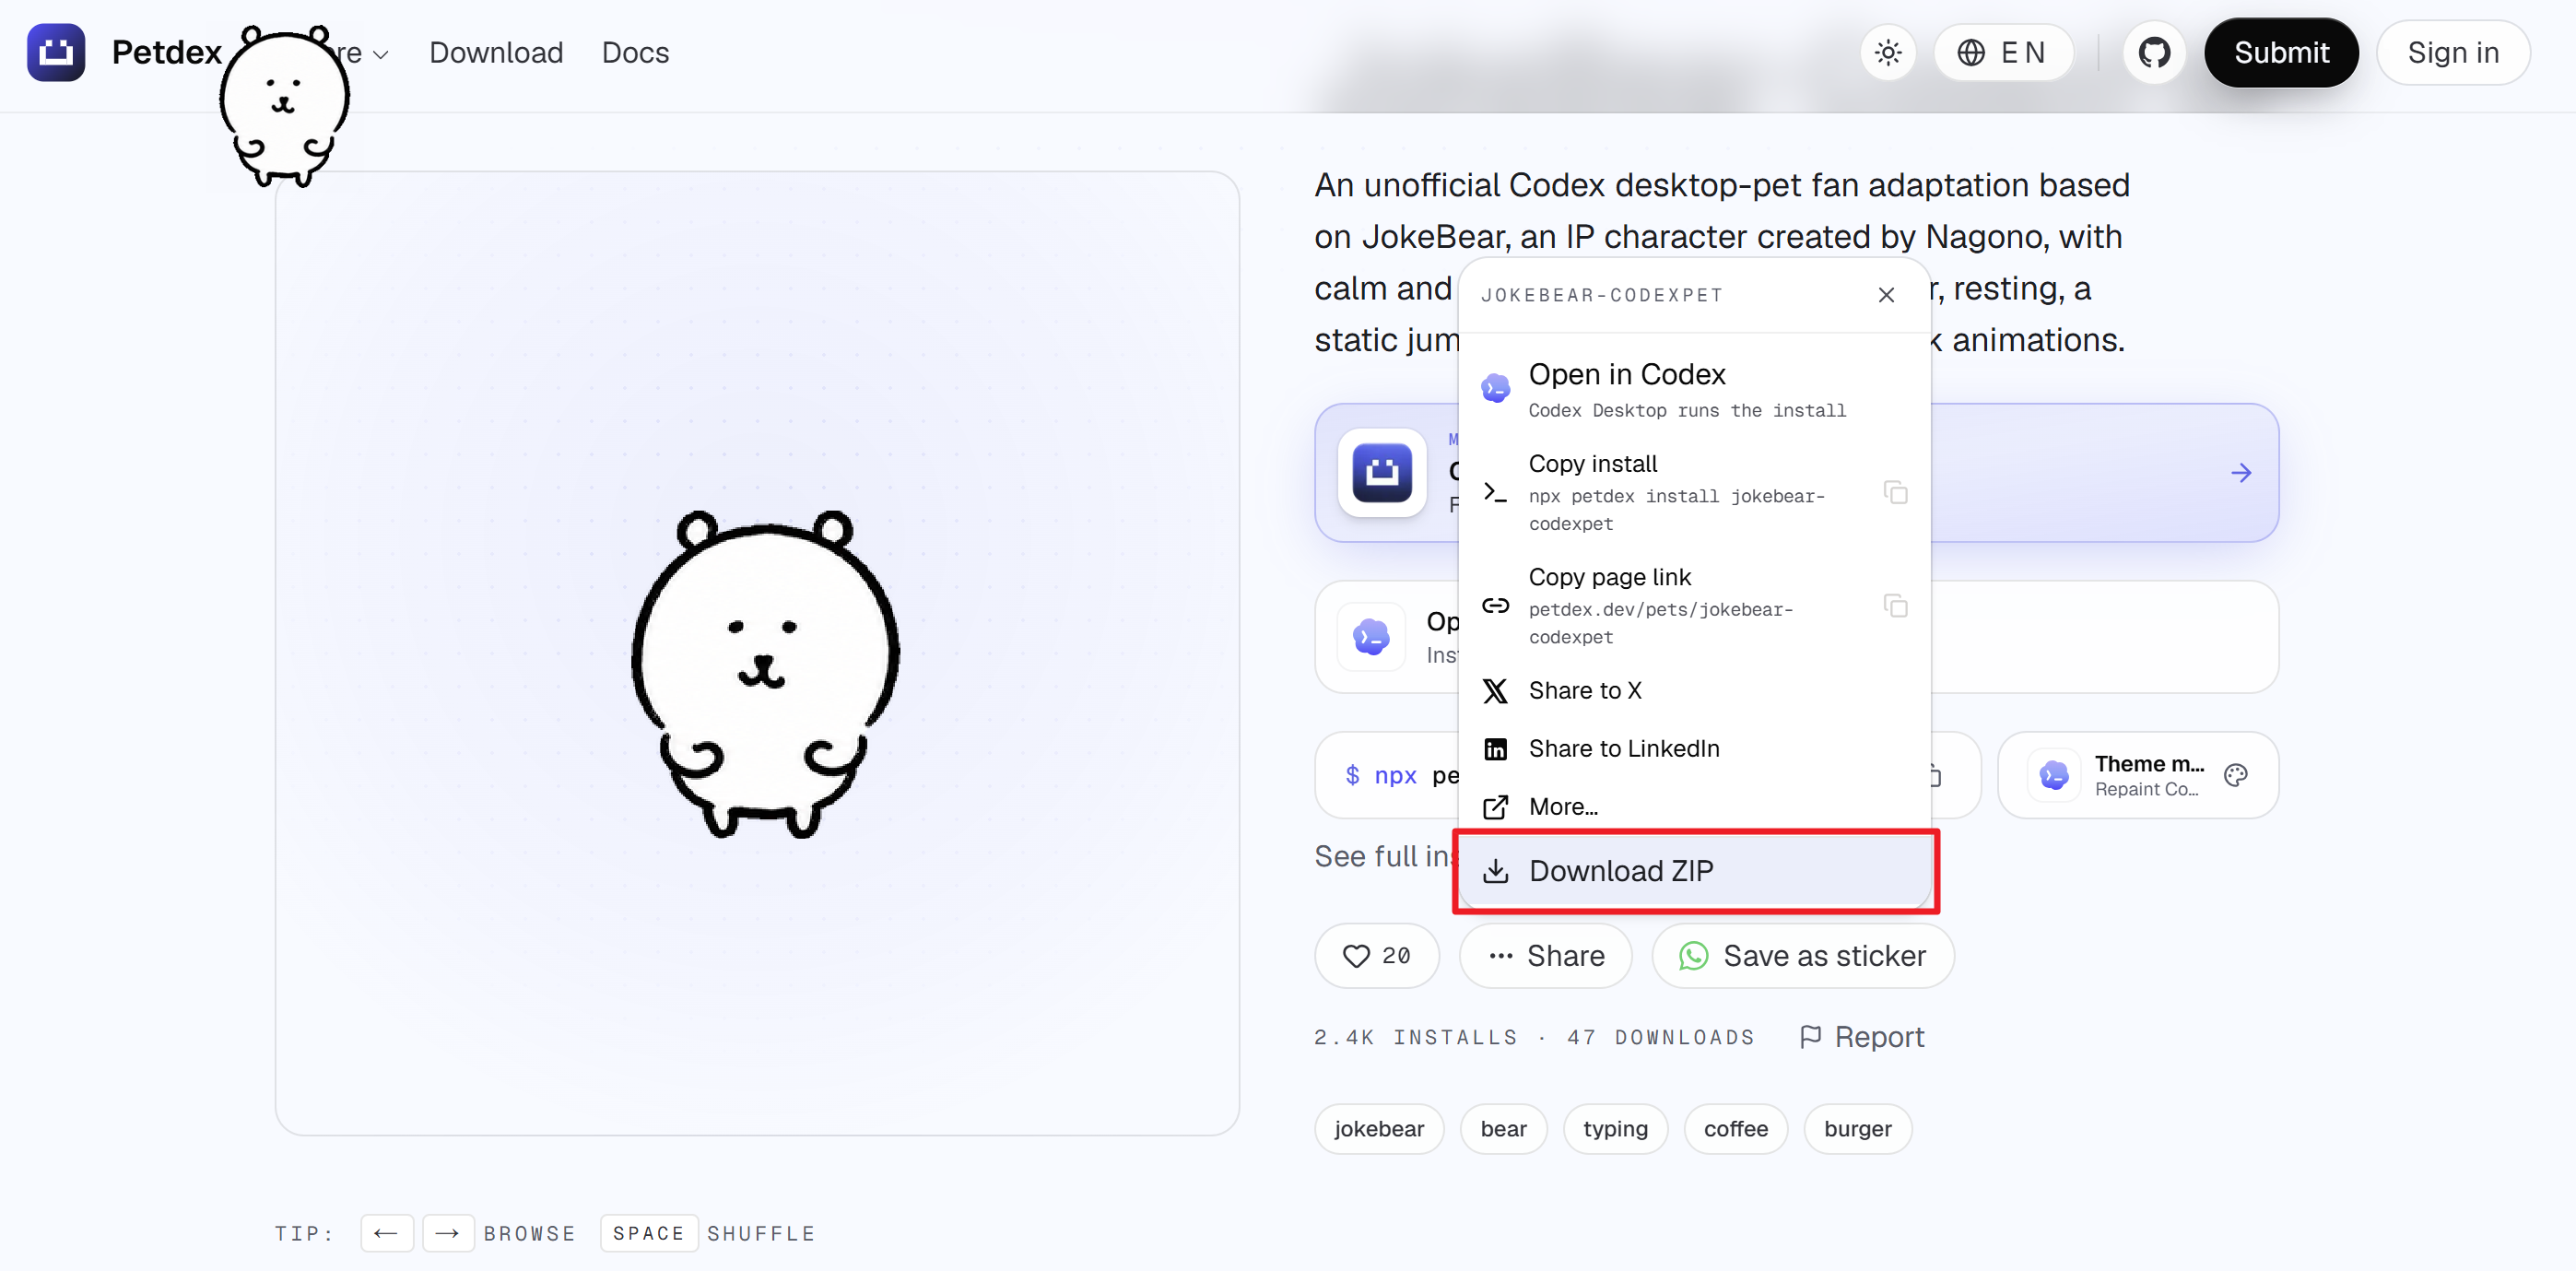
Task: Click the Petdex brand name text
Action: [x=167, y=52]
